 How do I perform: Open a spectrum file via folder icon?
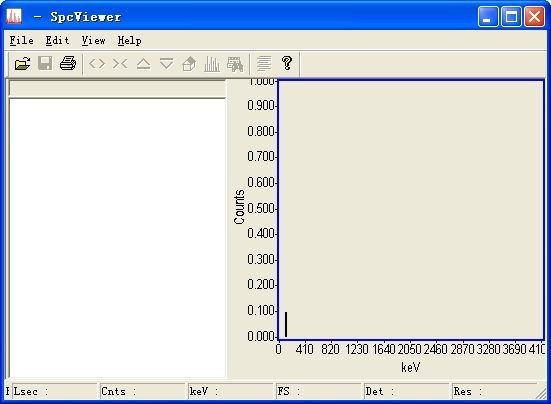22,64
